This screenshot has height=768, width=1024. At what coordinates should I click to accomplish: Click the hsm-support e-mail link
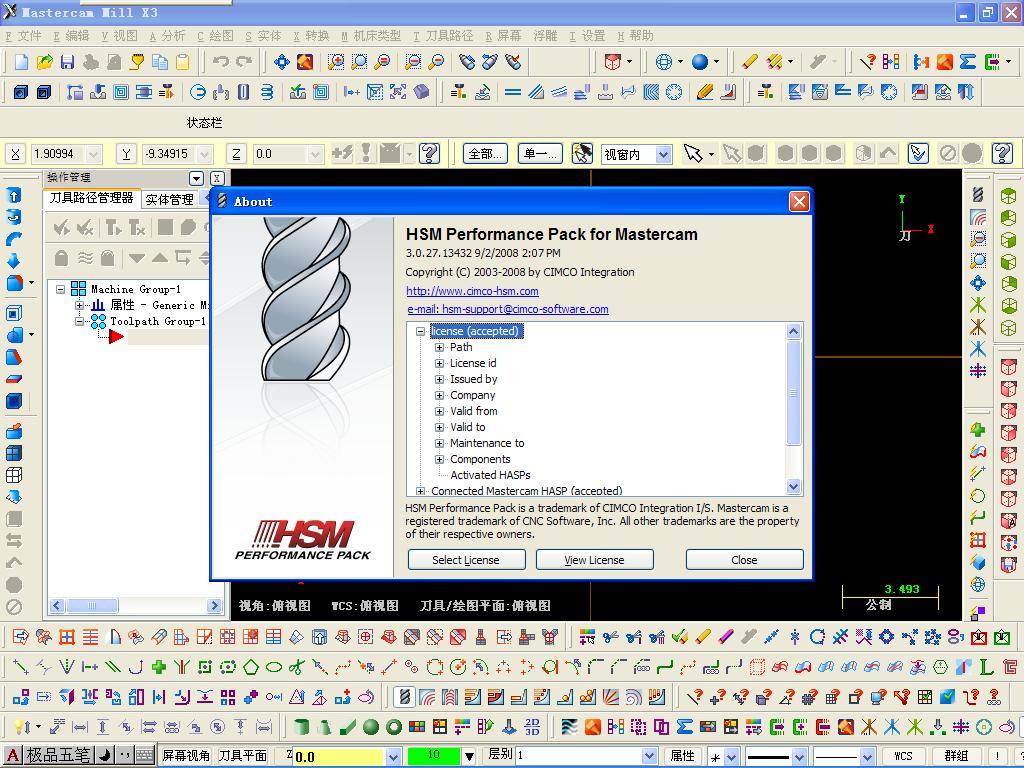click(507, 310)
